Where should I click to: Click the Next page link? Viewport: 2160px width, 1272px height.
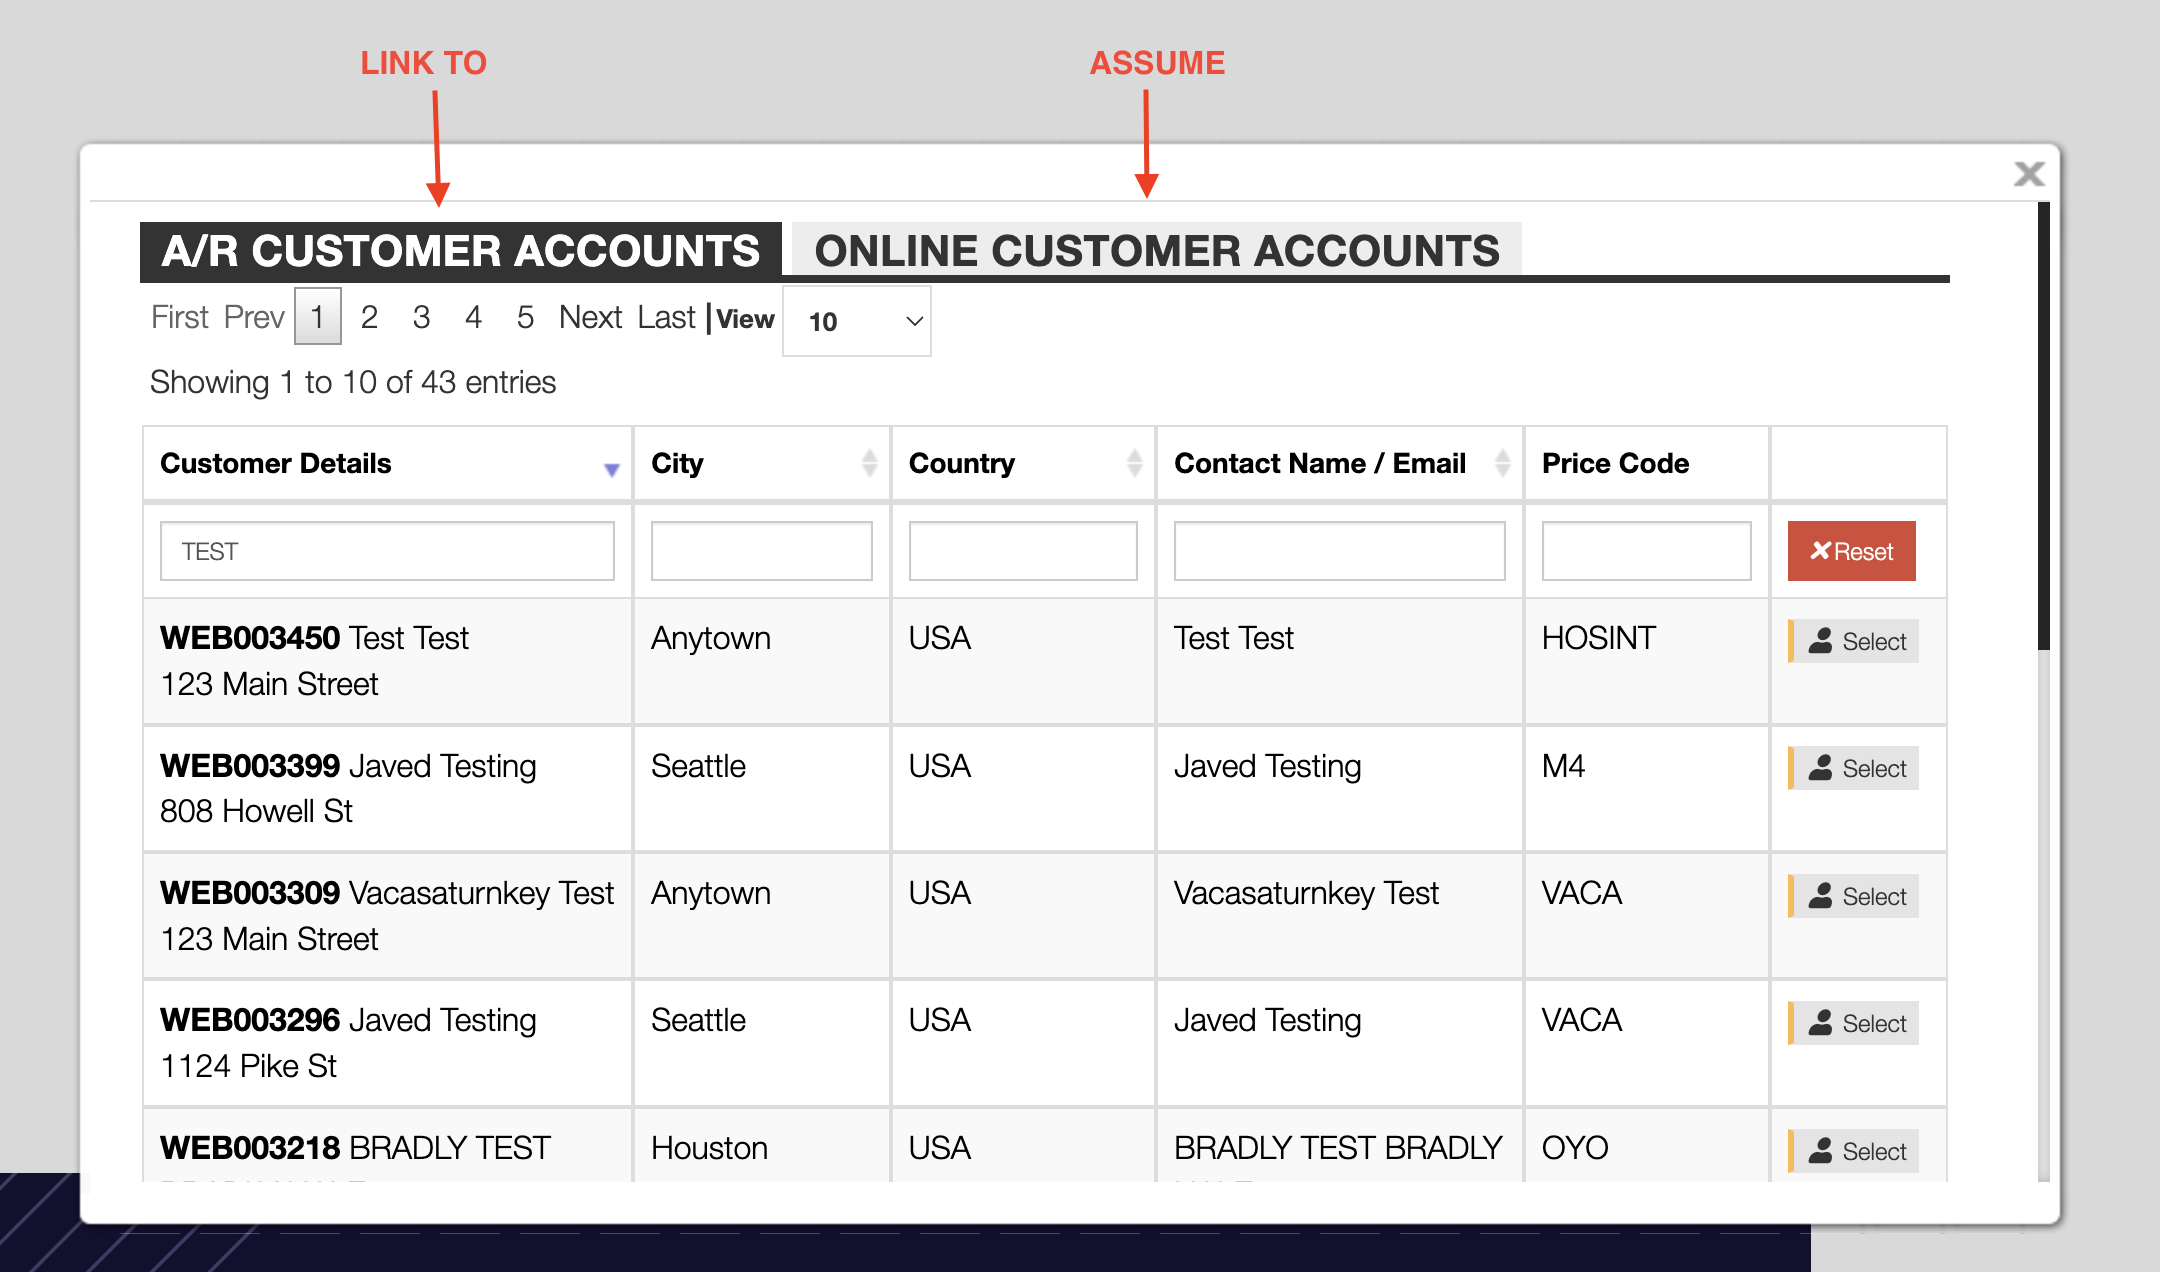click(x=590, y=317)
